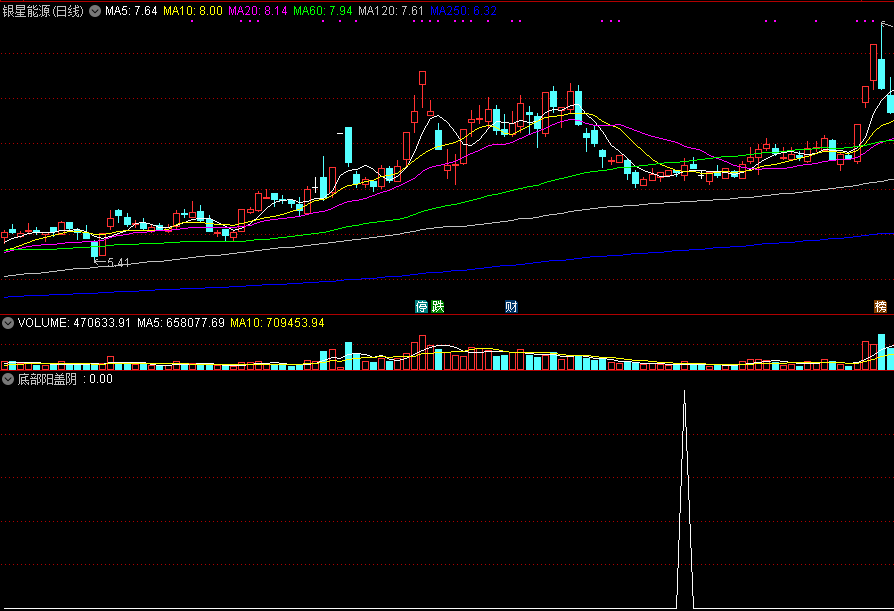Select the MA10: 8.00 moving average label
This screenshot has width=894, height=611.
tap(193, 11)
